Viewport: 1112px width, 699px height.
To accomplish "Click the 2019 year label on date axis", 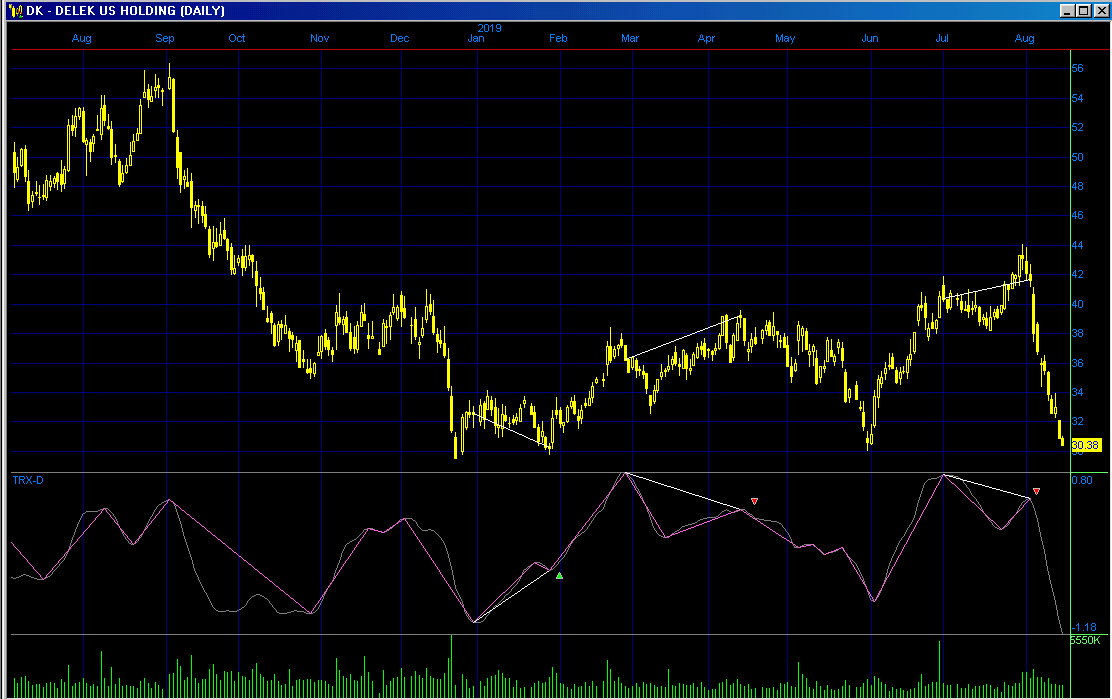I will coord(489,28).
